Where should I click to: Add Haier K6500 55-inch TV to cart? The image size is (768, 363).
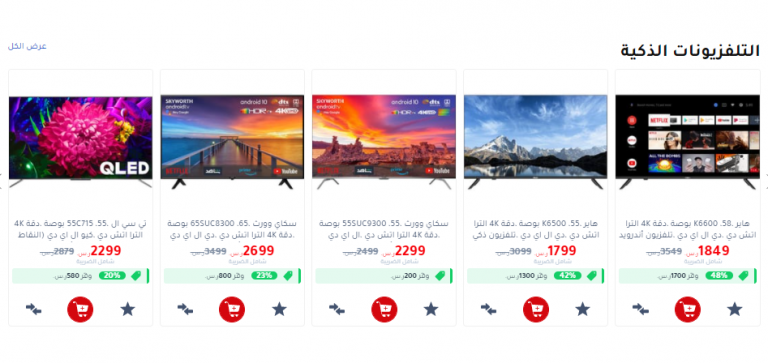(536, 310)
